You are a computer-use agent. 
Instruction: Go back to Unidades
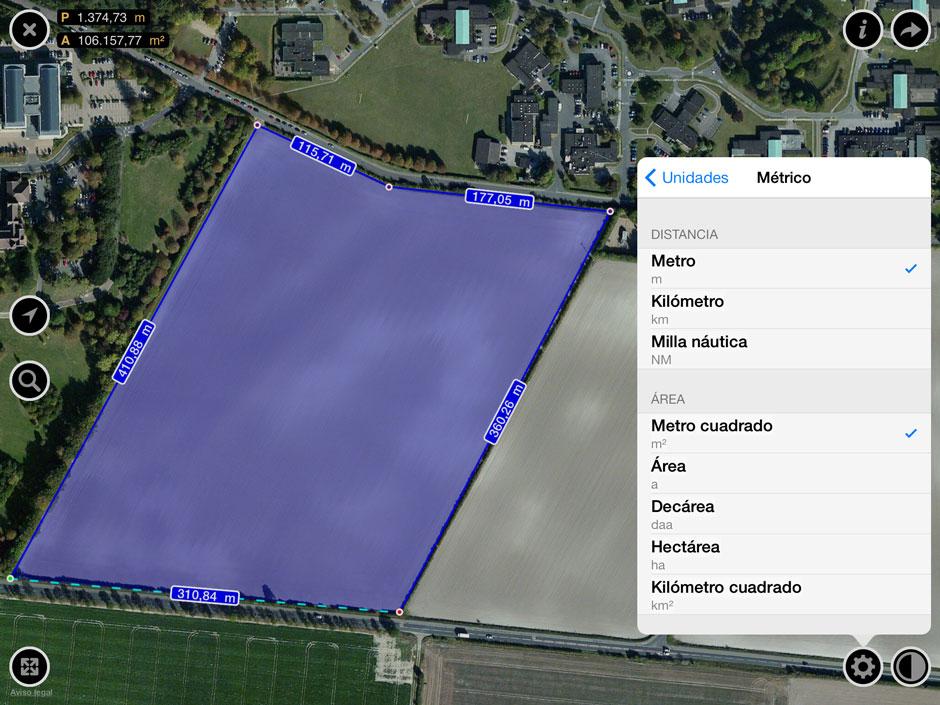point(687,178)
